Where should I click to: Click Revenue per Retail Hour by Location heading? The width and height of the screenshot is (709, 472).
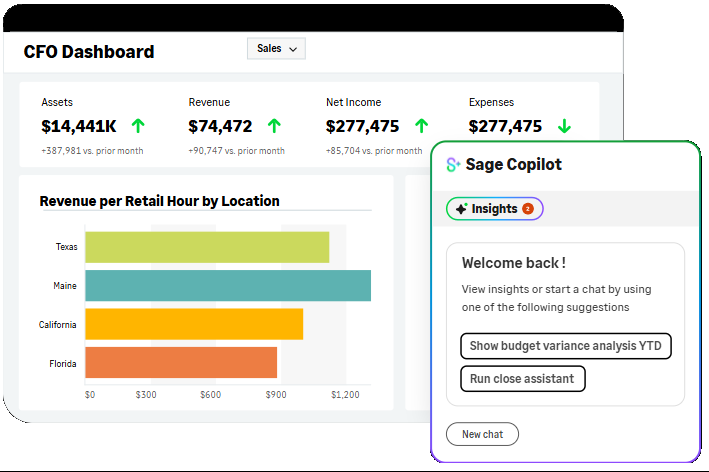pyautogui.click(x=160, y=201)
